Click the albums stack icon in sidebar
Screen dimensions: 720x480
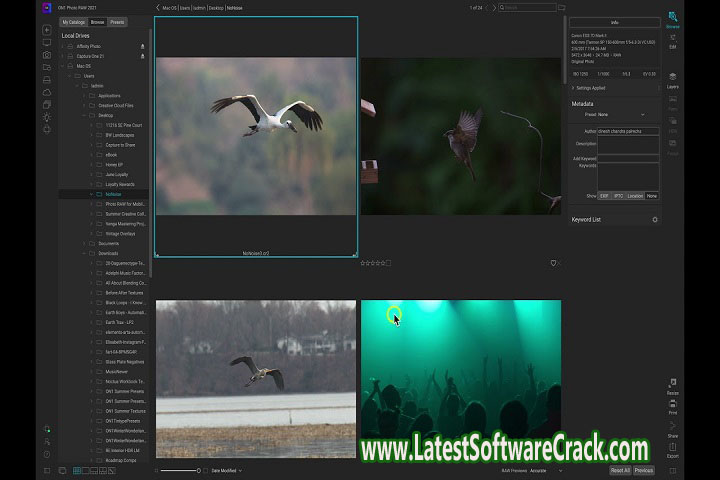click(x=47, y=105)
